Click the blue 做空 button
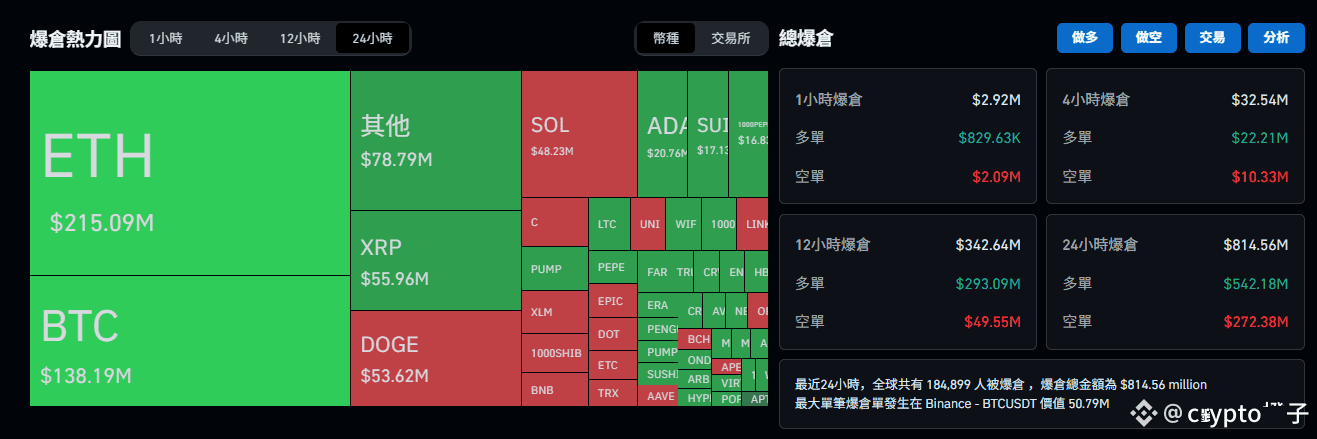The width and height of the screenshot is (1317, 439). point(1149,37)
